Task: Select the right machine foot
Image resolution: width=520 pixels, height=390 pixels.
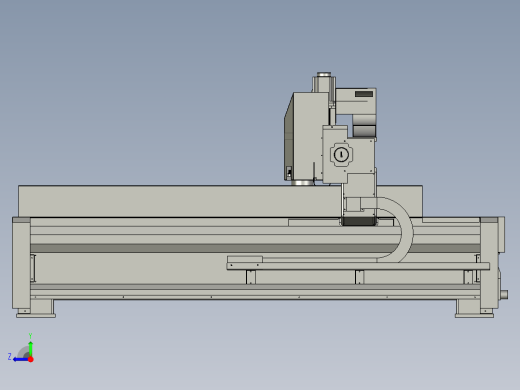Action: [x=474, y=308]
